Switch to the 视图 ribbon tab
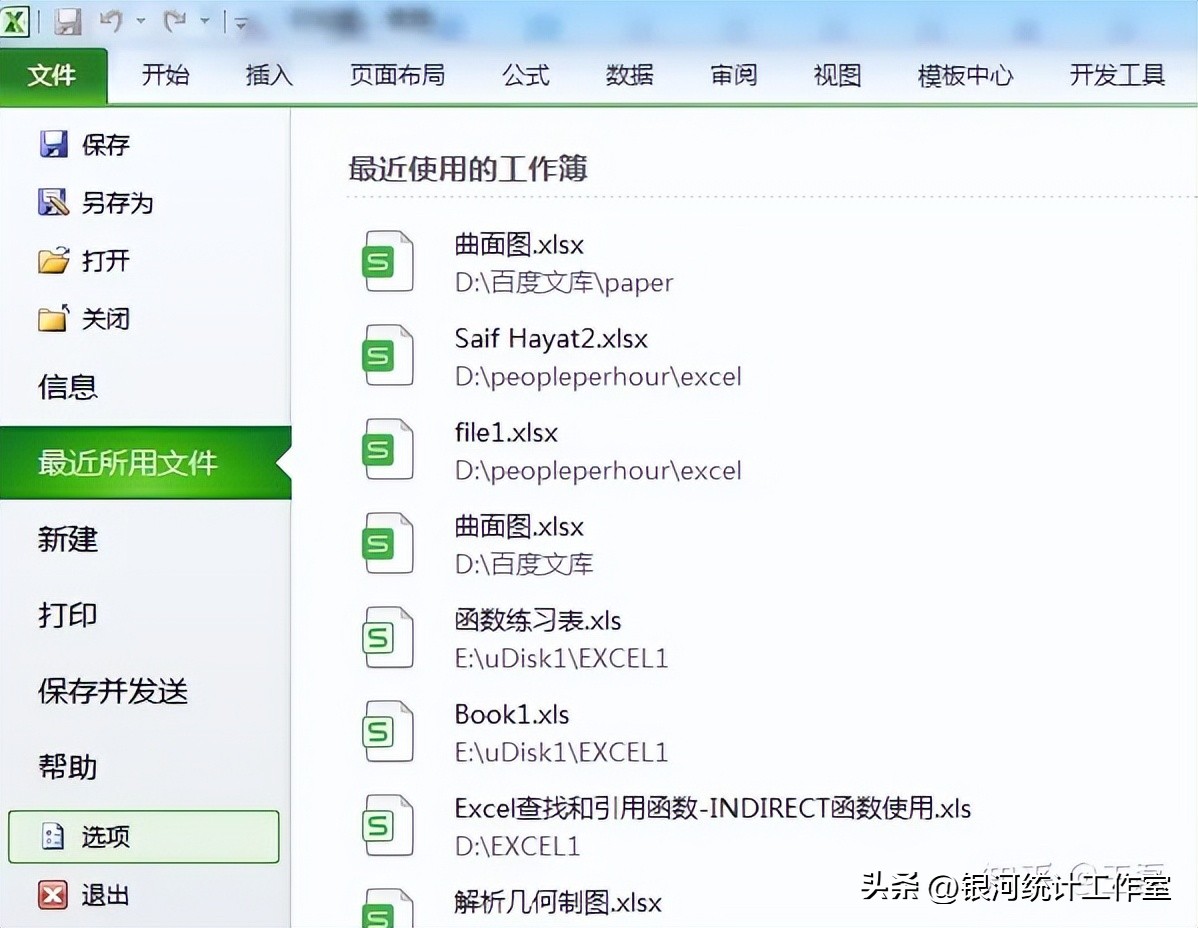 tap(837, 75)
